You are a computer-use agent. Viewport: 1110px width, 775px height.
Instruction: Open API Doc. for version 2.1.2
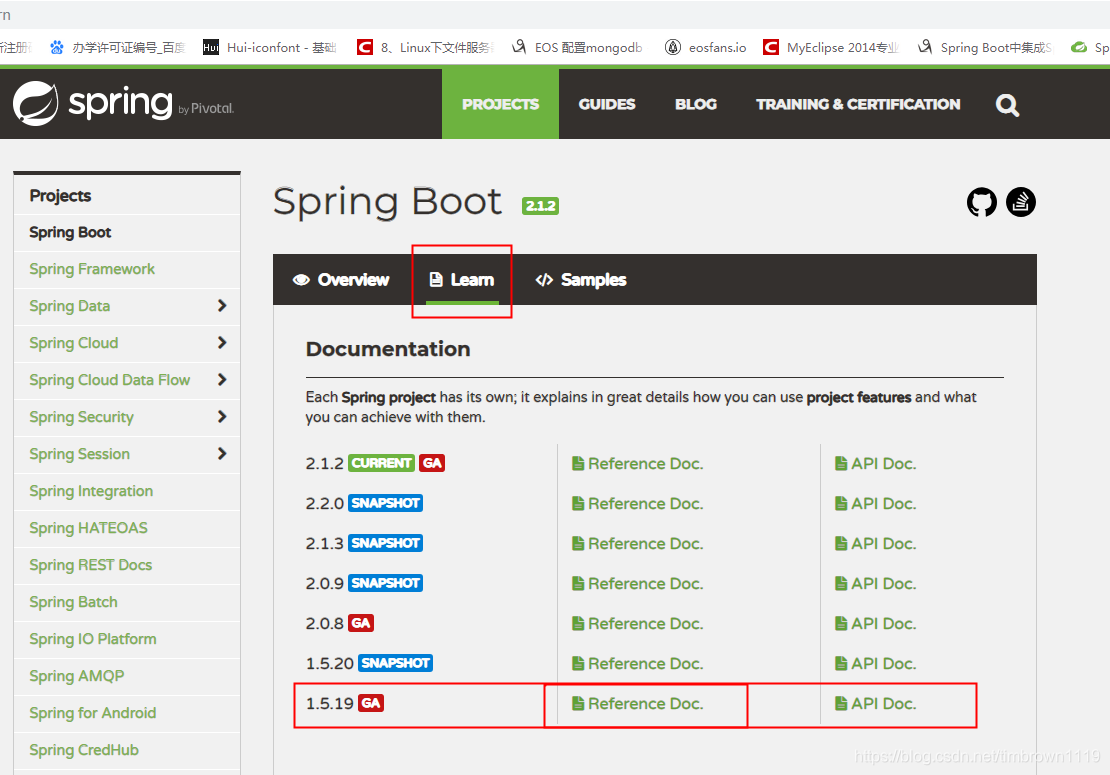tap(876, 464)
